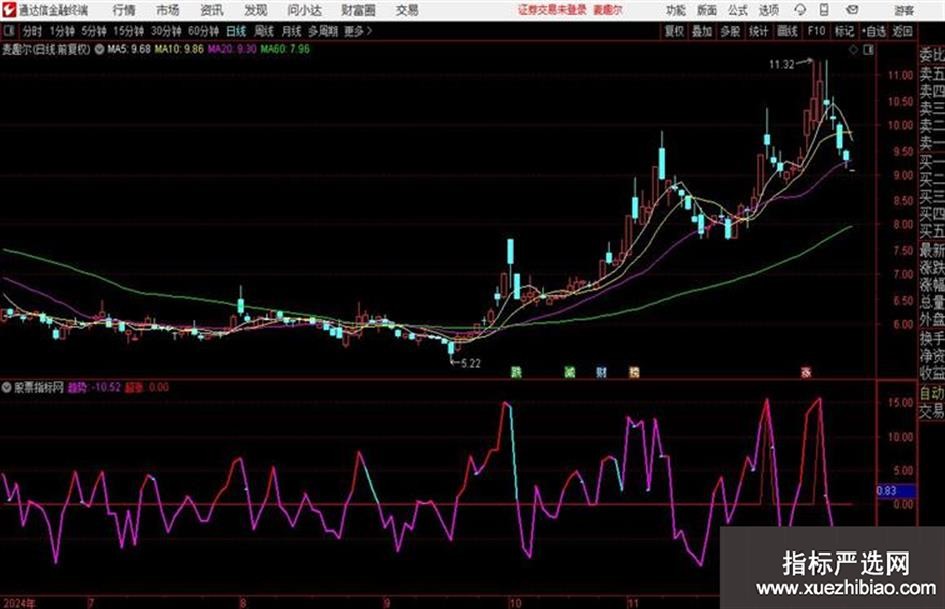Select the 5分钟 period
945x609 pixels.
coord(93,31)
